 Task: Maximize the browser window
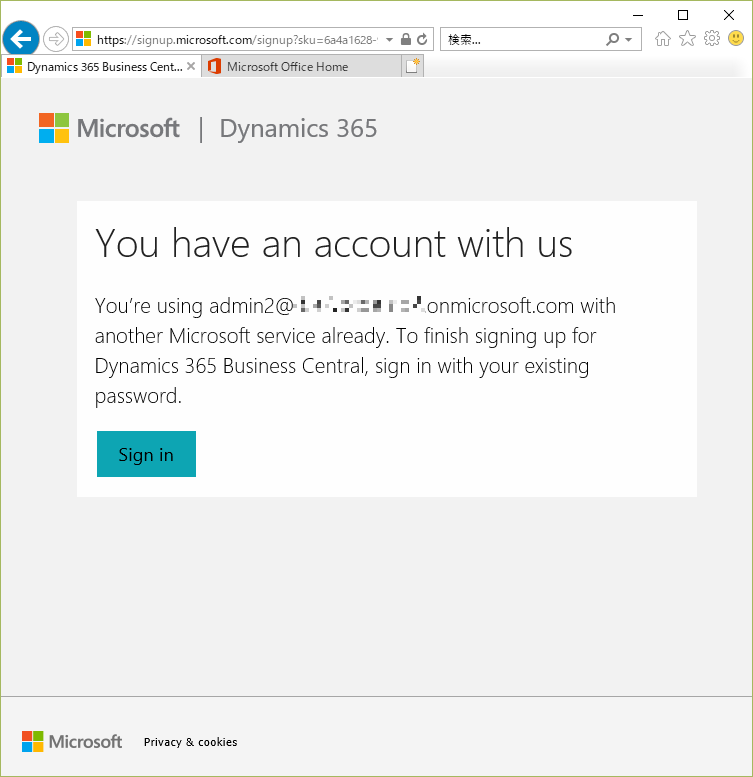(683, 15)
